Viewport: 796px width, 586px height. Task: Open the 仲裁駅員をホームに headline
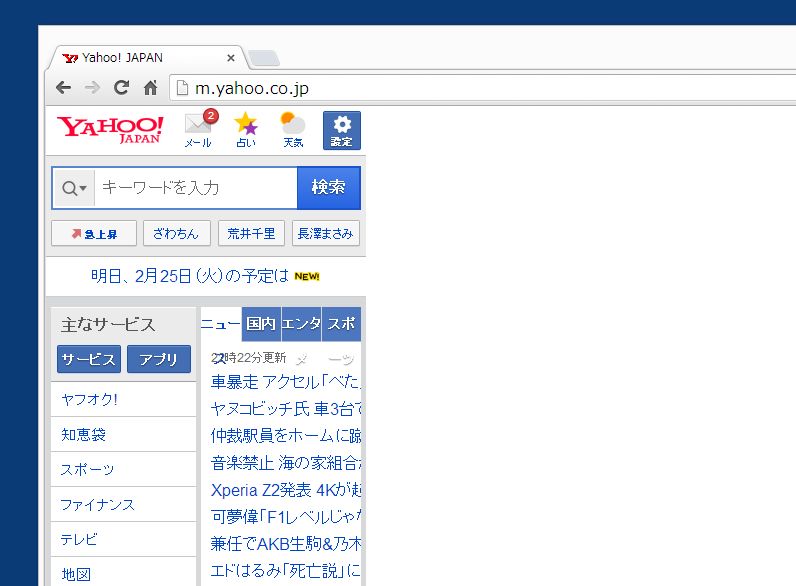pyautogui.click(x=285, y=436)
